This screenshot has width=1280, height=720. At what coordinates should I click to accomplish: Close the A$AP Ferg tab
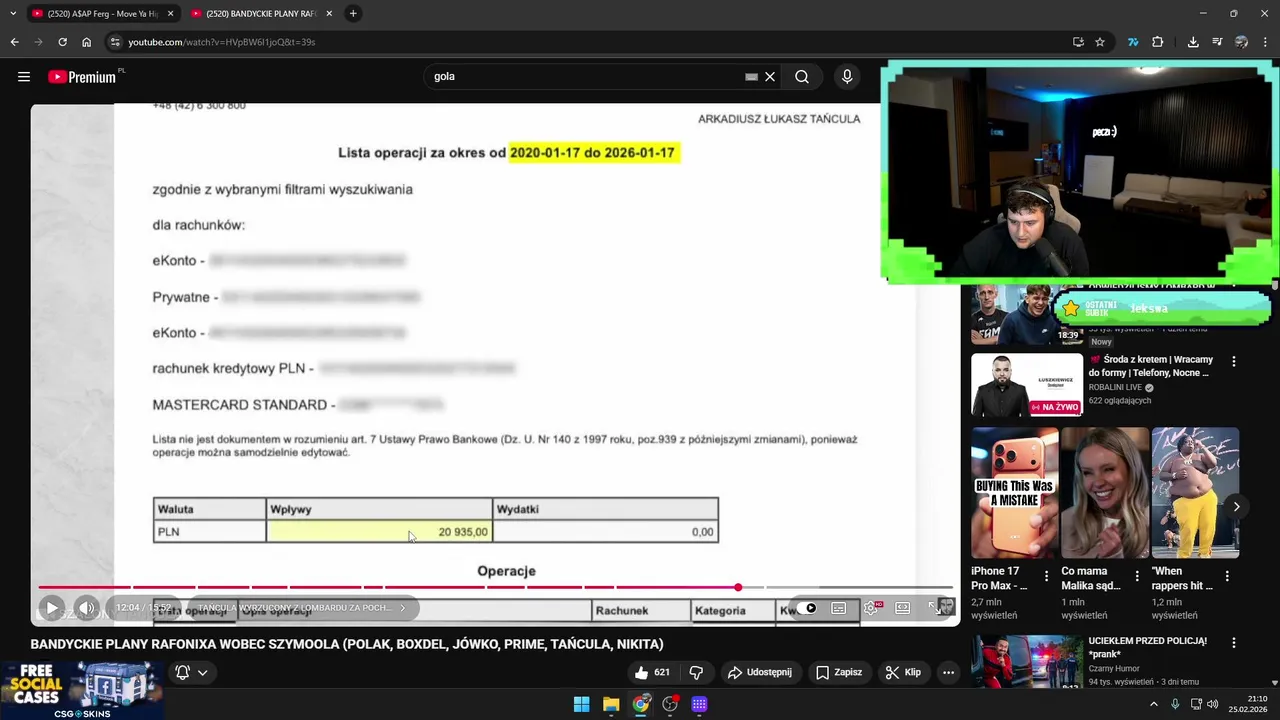point(170,14)
